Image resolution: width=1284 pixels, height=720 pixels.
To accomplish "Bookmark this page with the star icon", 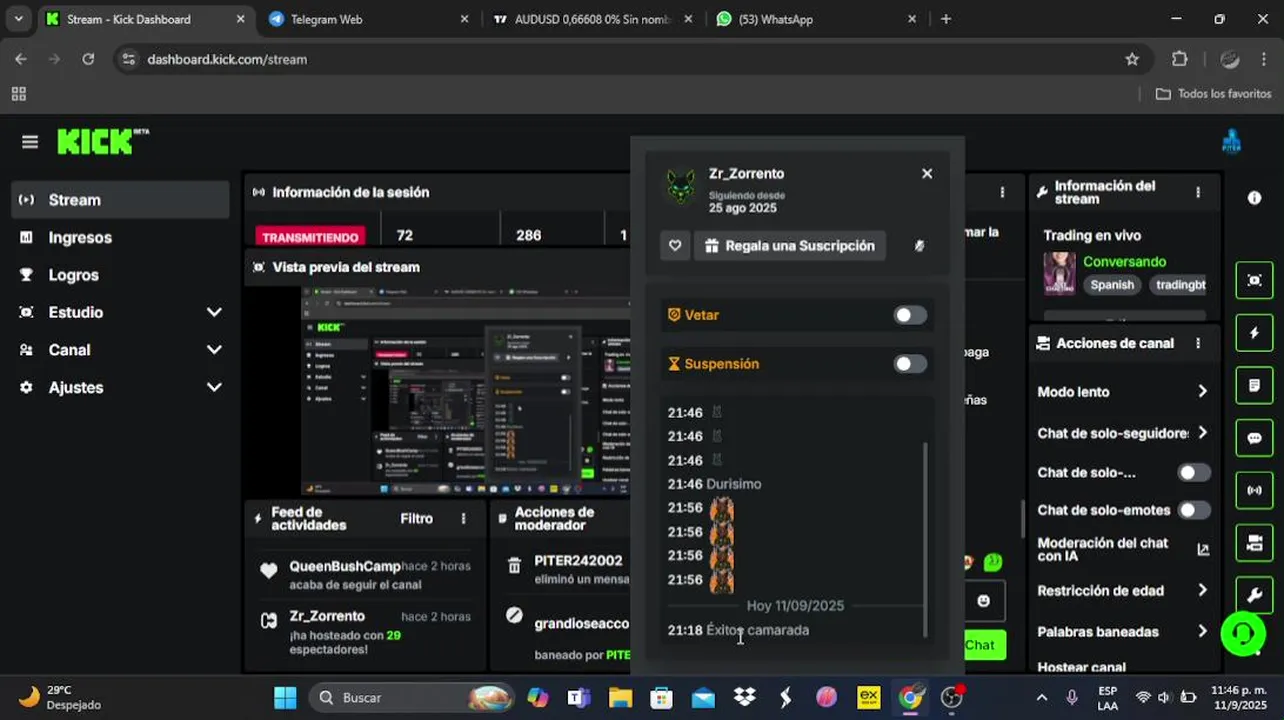I will [x=1132, y=59].
